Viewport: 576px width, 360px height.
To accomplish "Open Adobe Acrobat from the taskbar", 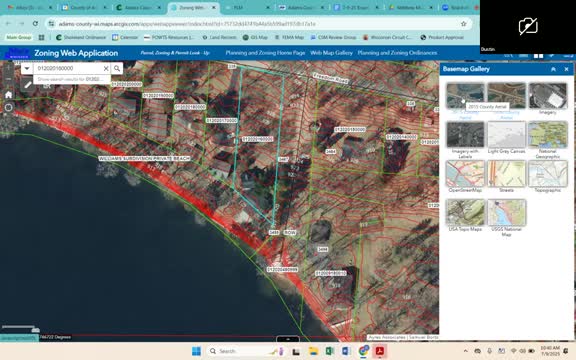I will click(380, 352).
